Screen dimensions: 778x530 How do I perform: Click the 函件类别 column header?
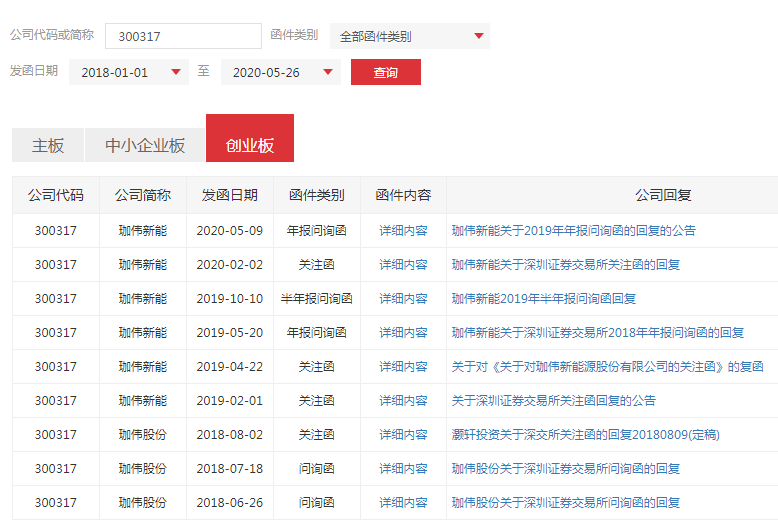coord(317,195)
